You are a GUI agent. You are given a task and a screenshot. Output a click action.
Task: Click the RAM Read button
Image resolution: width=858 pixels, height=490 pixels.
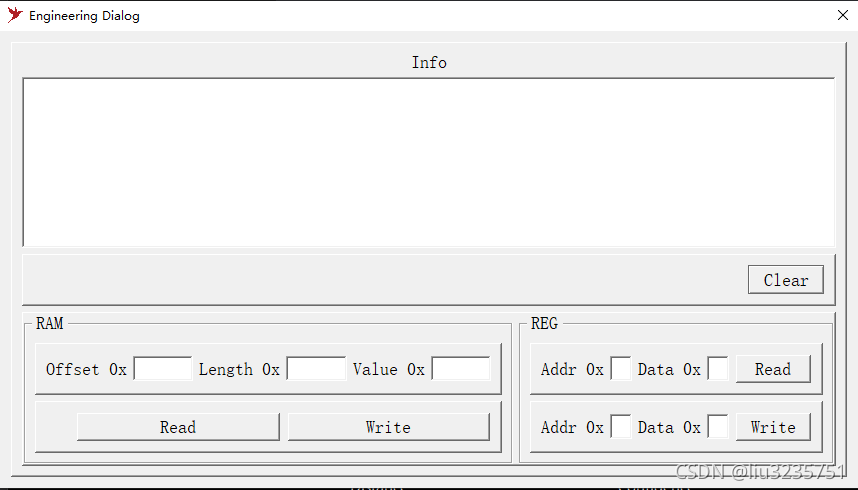point(178,427)
